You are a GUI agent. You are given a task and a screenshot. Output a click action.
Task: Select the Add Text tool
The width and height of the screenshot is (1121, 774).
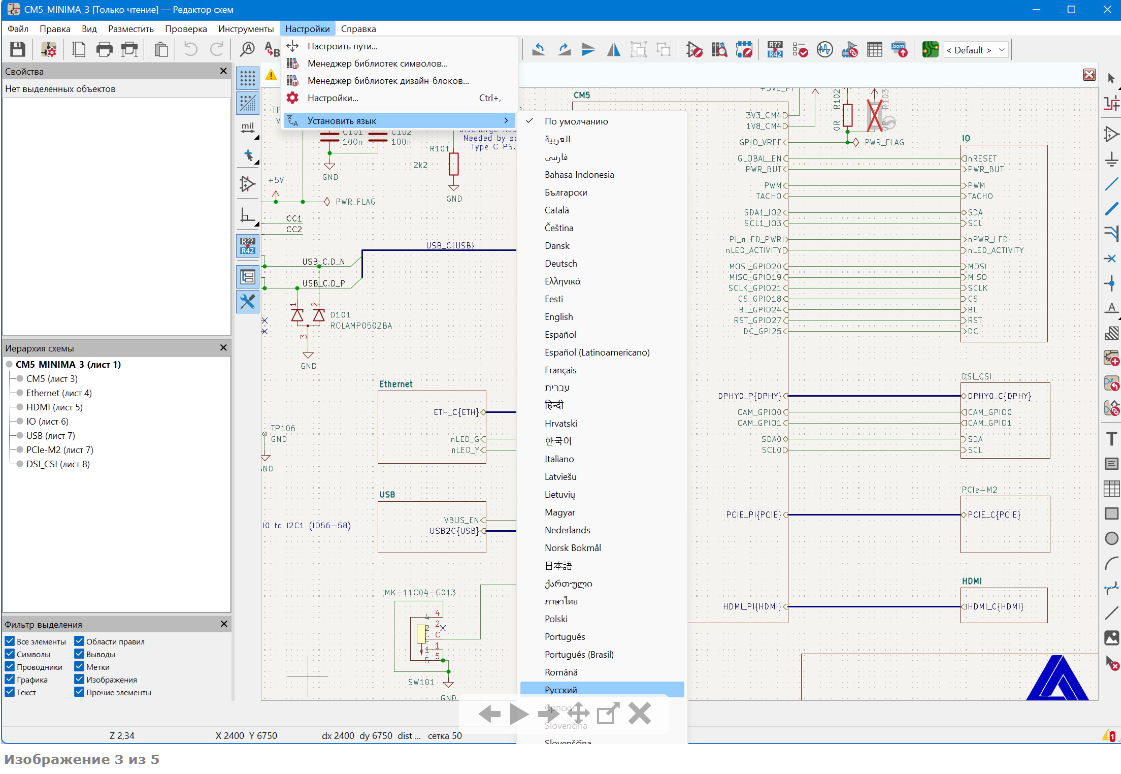click(1111, 438)
